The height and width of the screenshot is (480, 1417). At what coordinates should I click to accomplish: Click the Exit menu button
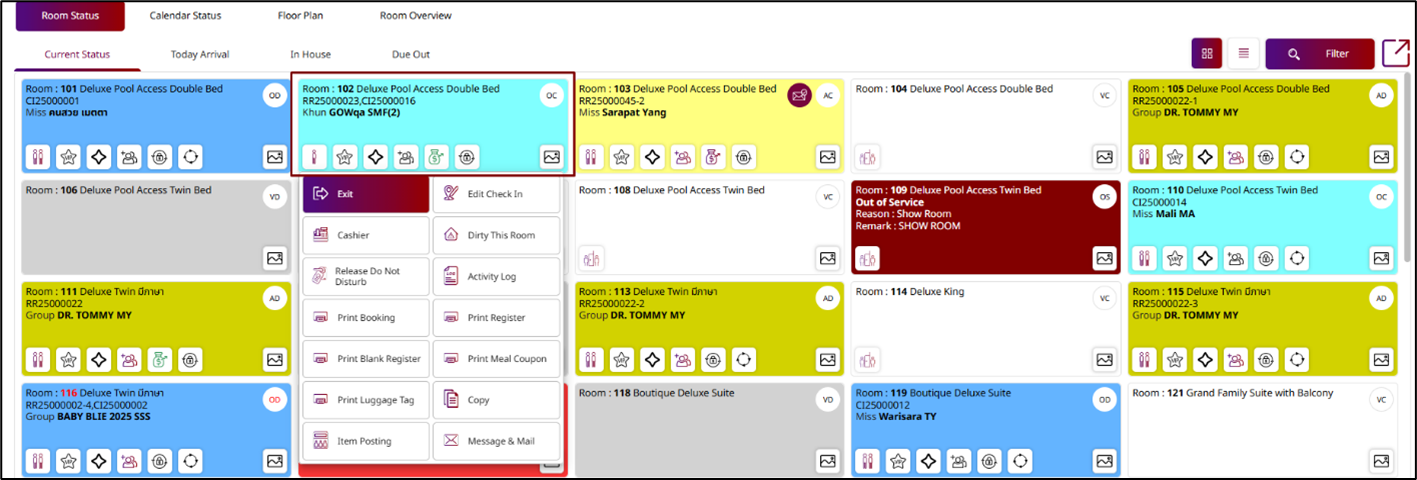(x=365, y=194)
